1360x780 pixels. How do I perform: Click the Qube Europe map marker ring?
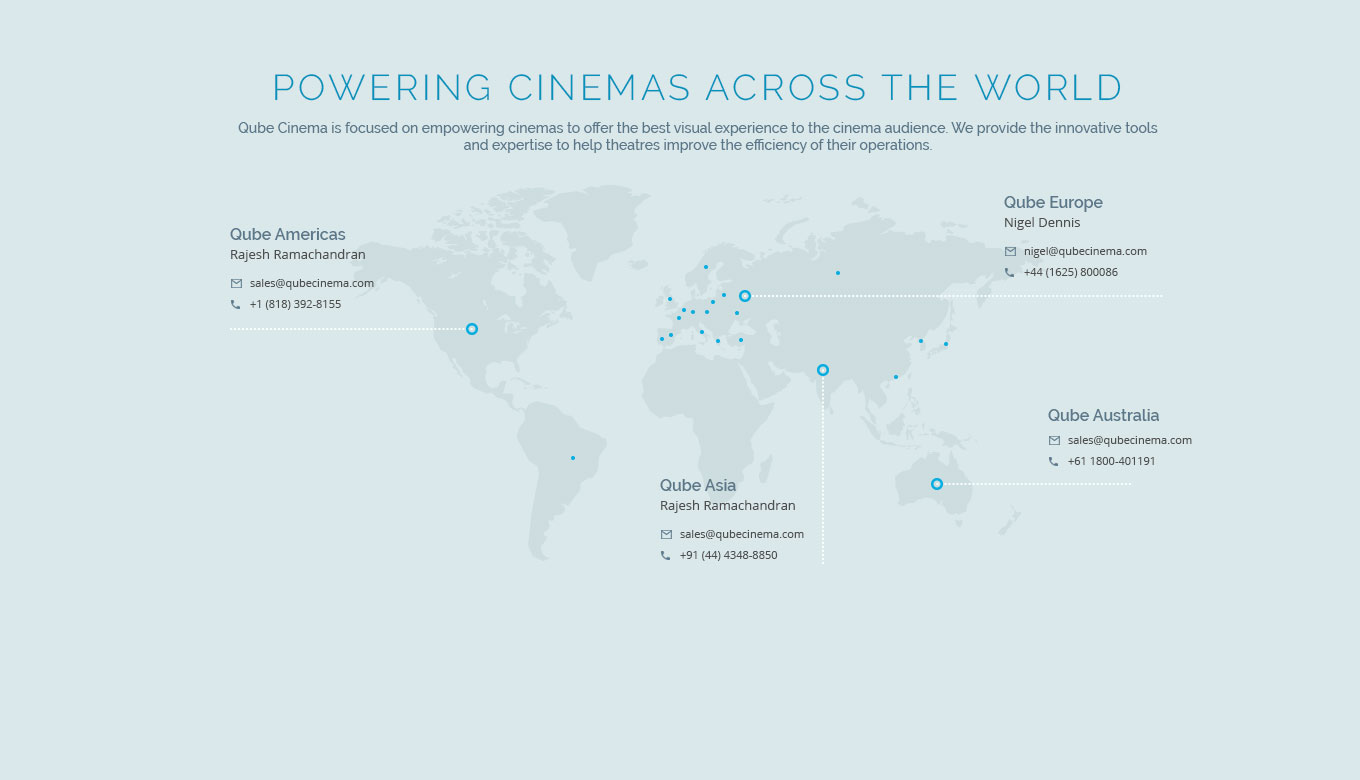click(x=745, y=296)
